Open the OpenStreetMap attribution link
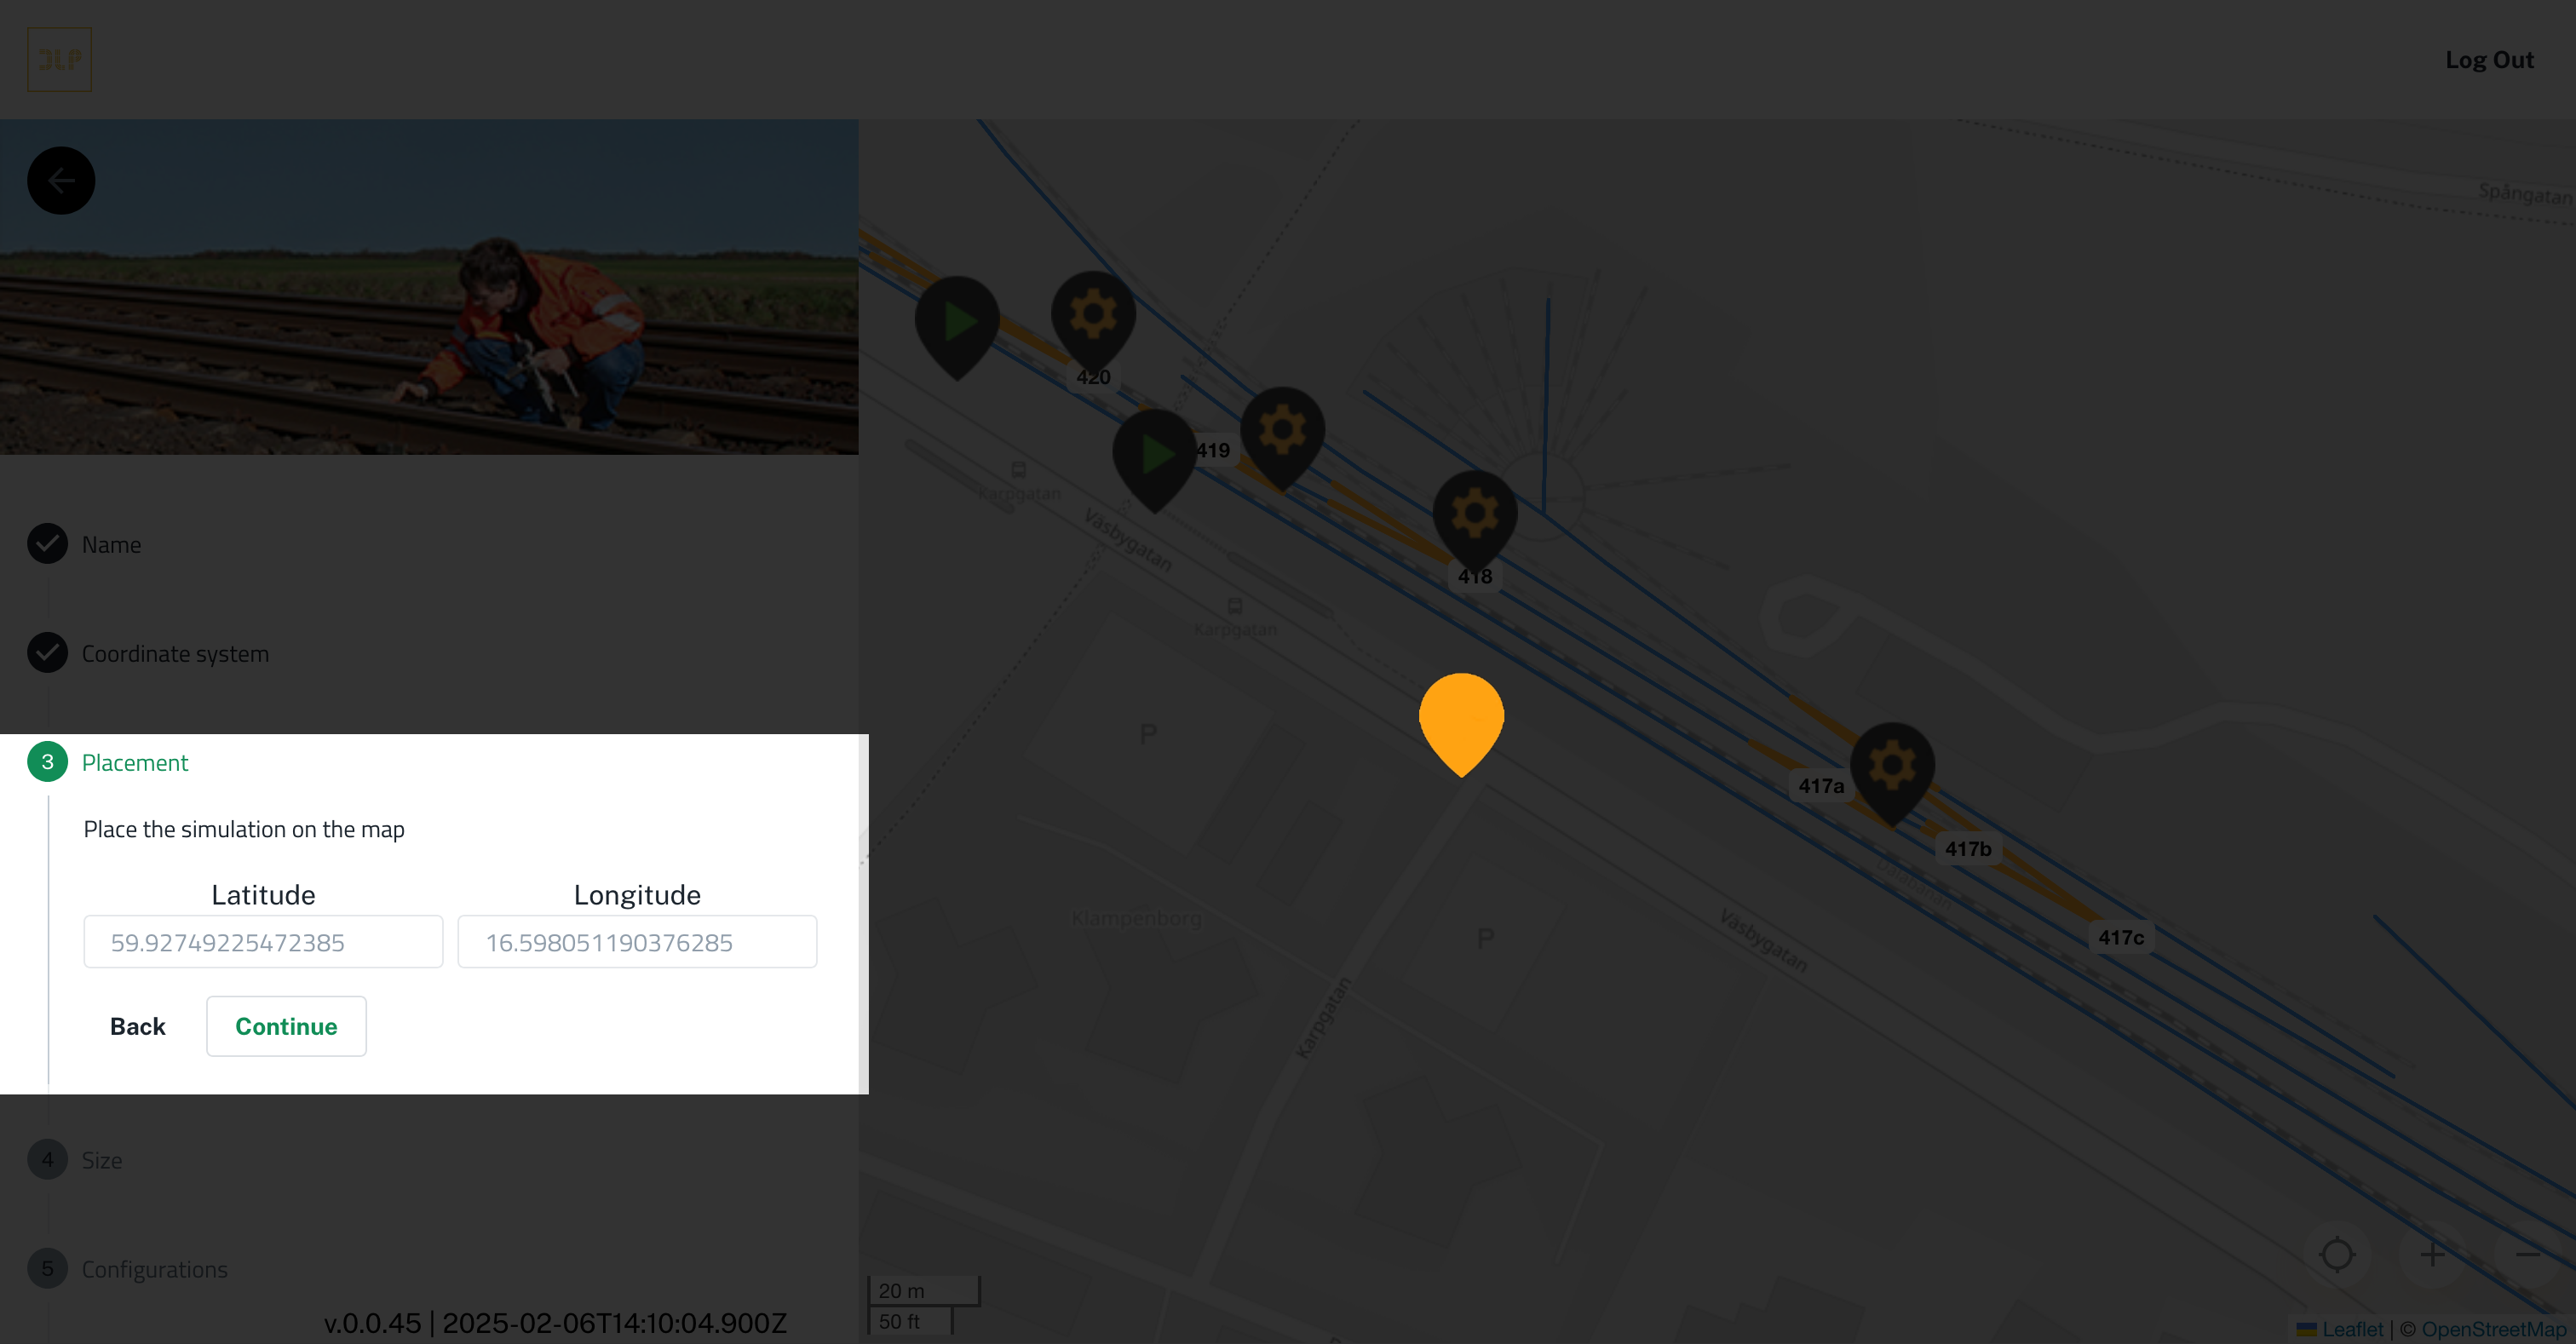The image size is (2576, 1344). coord(2493,1329)
